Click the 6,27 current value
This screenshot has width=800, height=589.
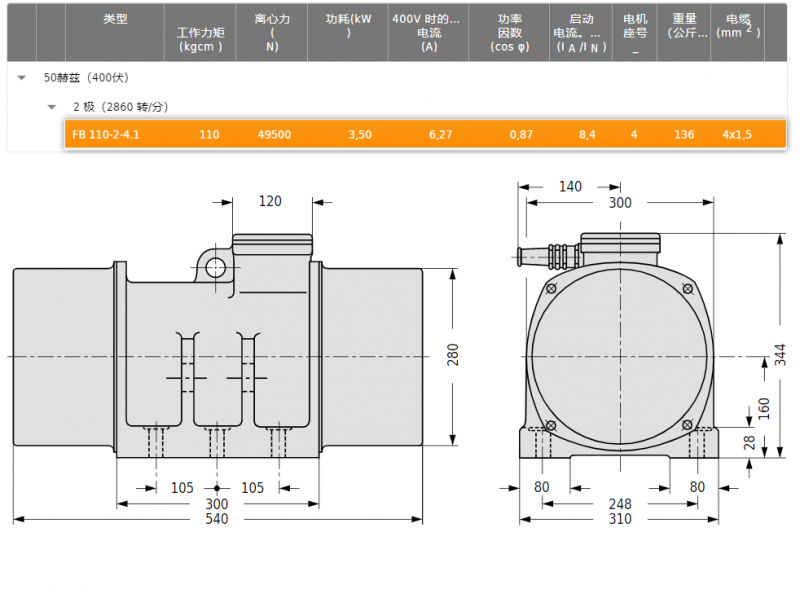(440, 135)
